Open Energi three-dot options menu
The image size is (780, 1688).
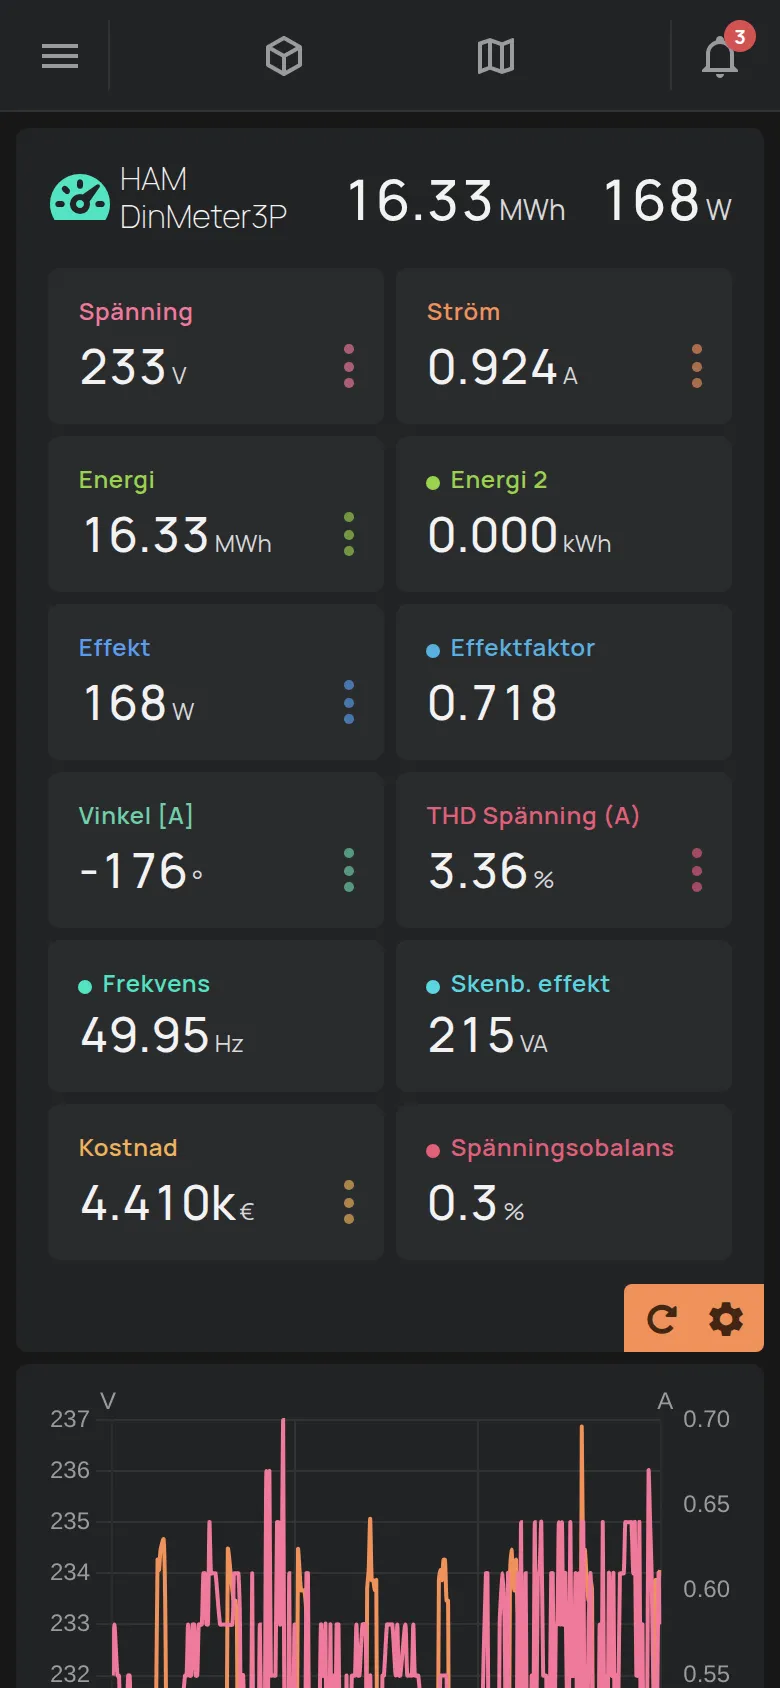(x=349, y=534)
